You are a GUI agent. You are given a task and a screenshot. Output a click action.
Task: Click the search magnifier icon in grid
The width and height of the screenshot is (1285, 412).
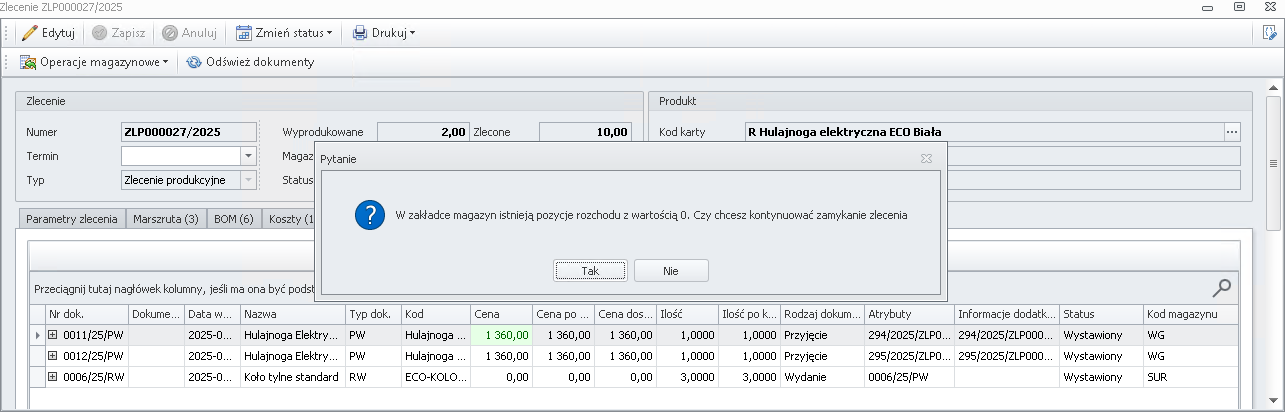click(1221, 288)
